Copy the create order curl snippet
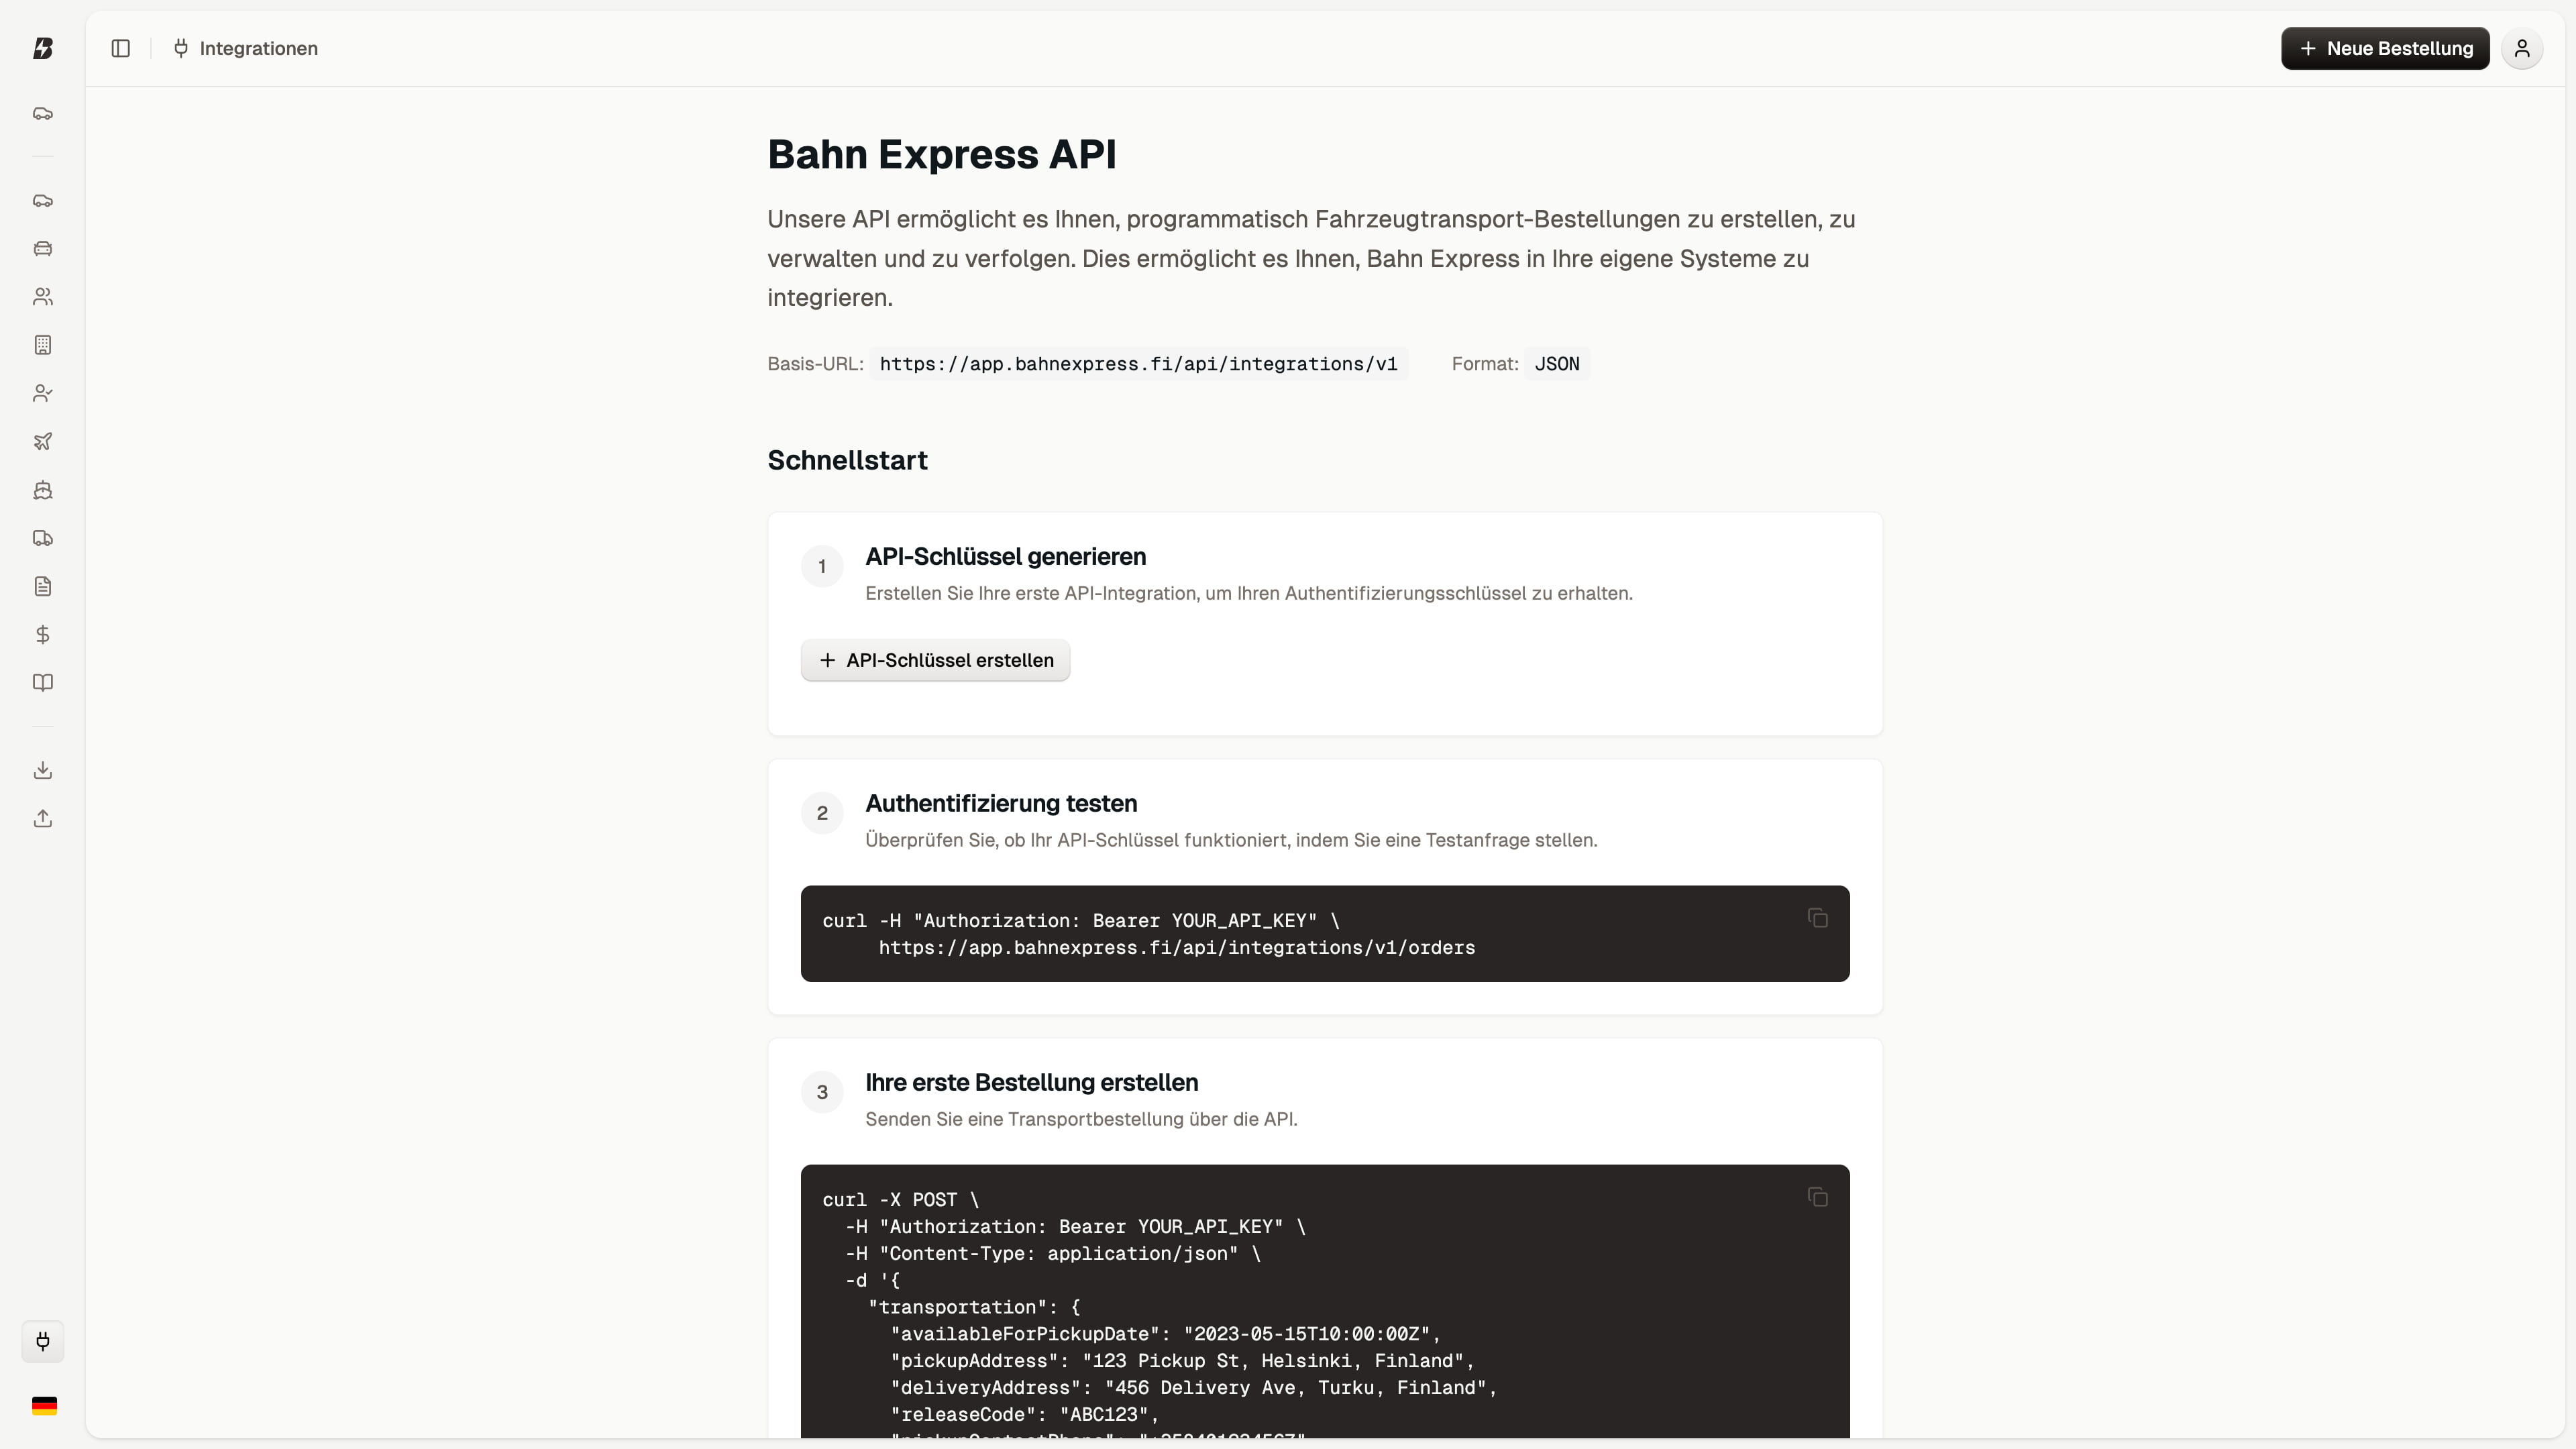Viewport: 2576px width, 1449px height. (x=1818, y=1197)
